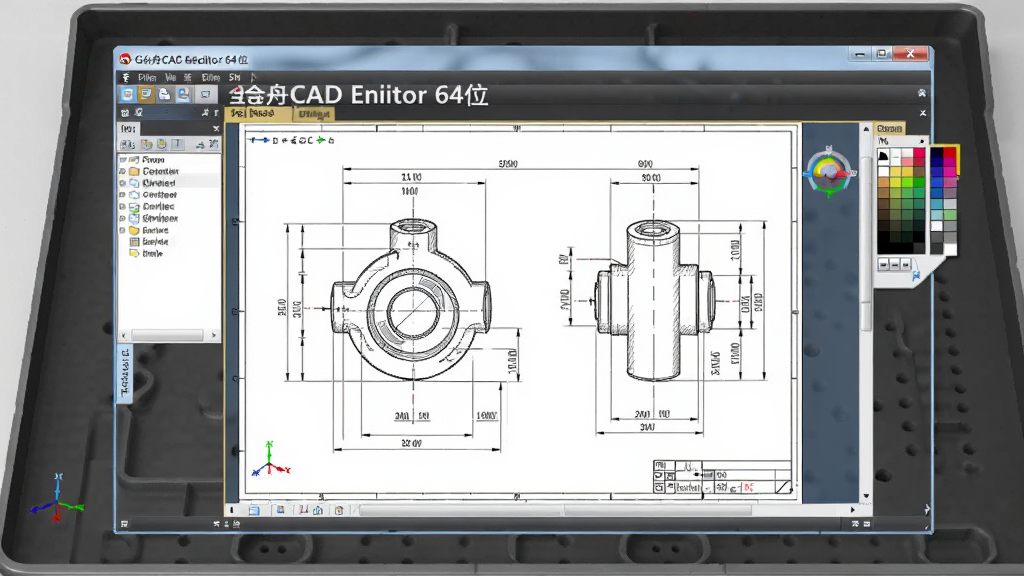The image size is (1024, 576).
Task: Open the 'Pilm' menu in the menu bar
Action: click(x=147, y=78)
